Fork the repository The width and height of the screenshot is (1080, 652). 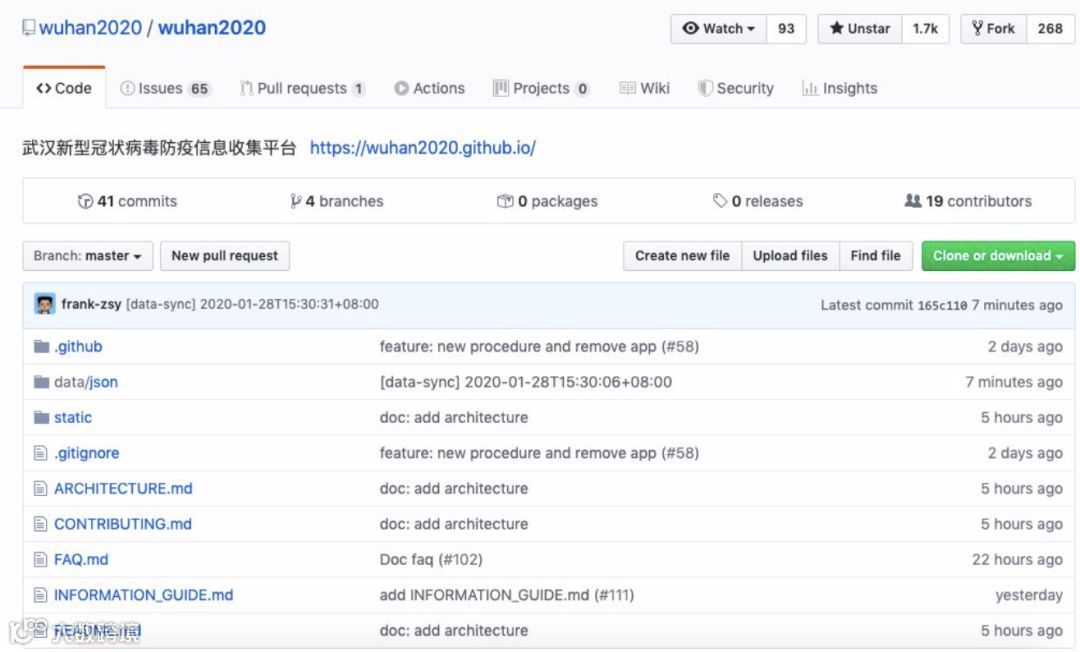pos(993,29)
